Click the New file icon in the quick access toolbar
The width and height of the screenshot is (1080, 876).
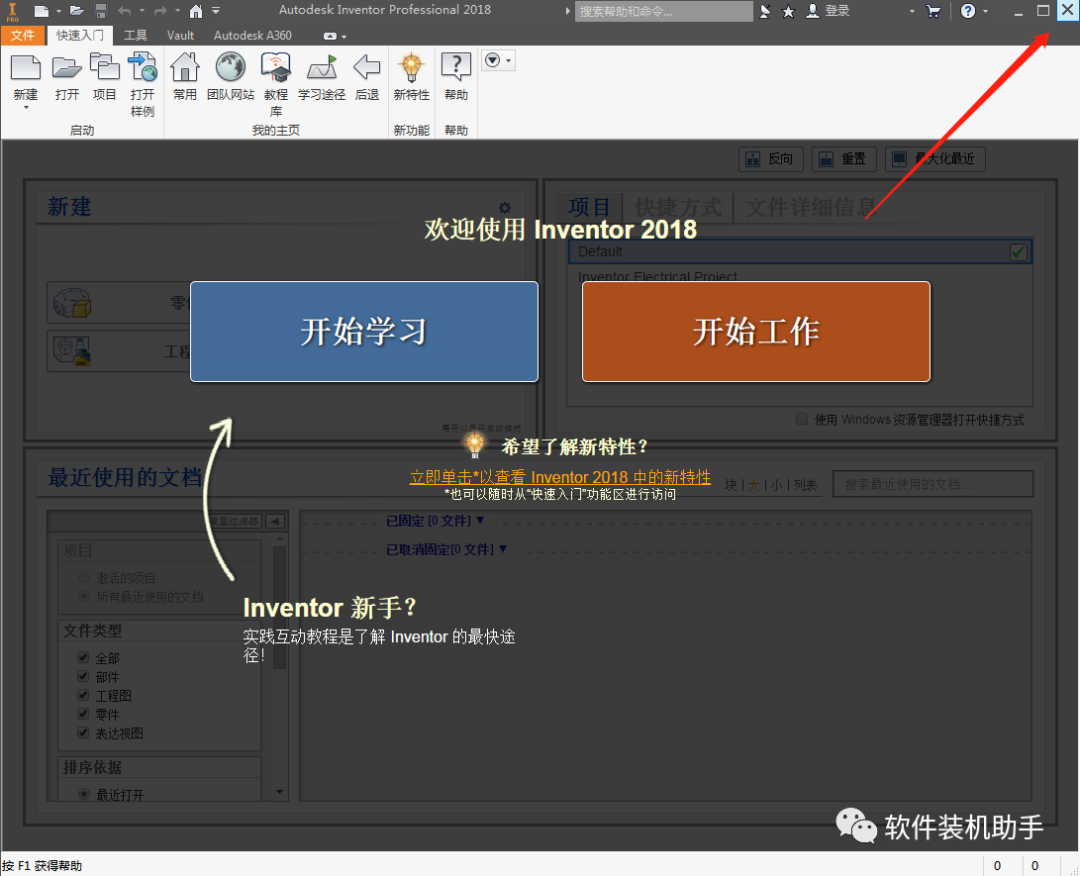coord(41,11)
